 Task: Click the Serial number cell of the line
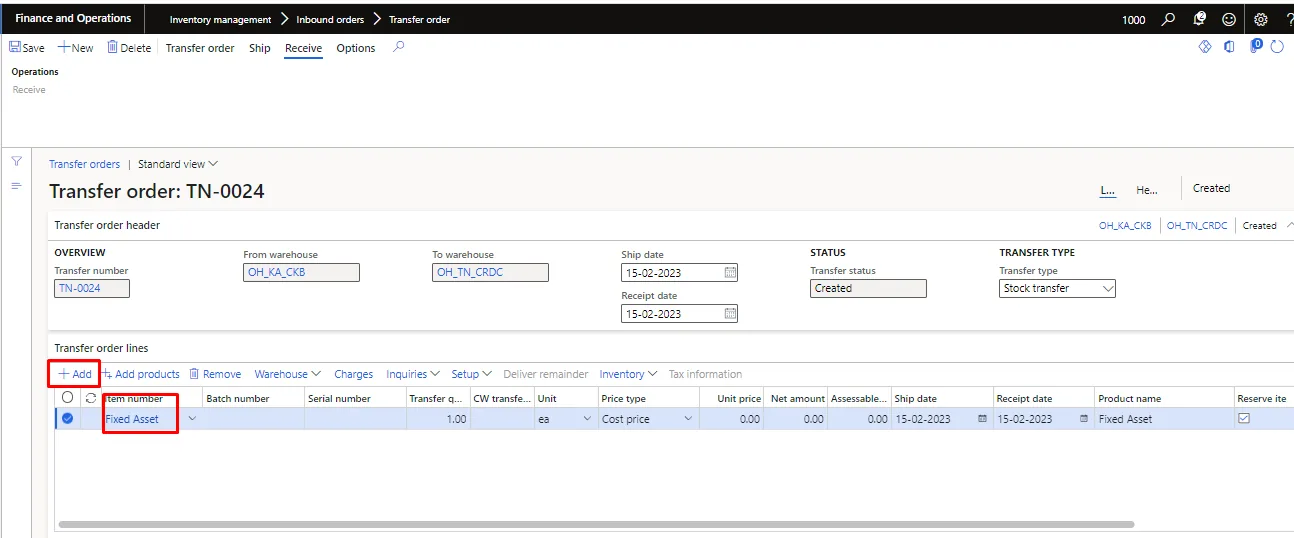click(355, 419)
